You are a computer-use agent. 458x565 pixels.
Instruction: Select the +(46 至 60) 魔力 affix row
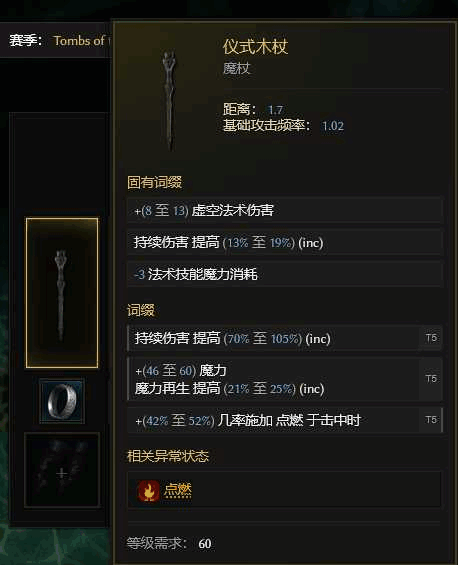point(285,379)
